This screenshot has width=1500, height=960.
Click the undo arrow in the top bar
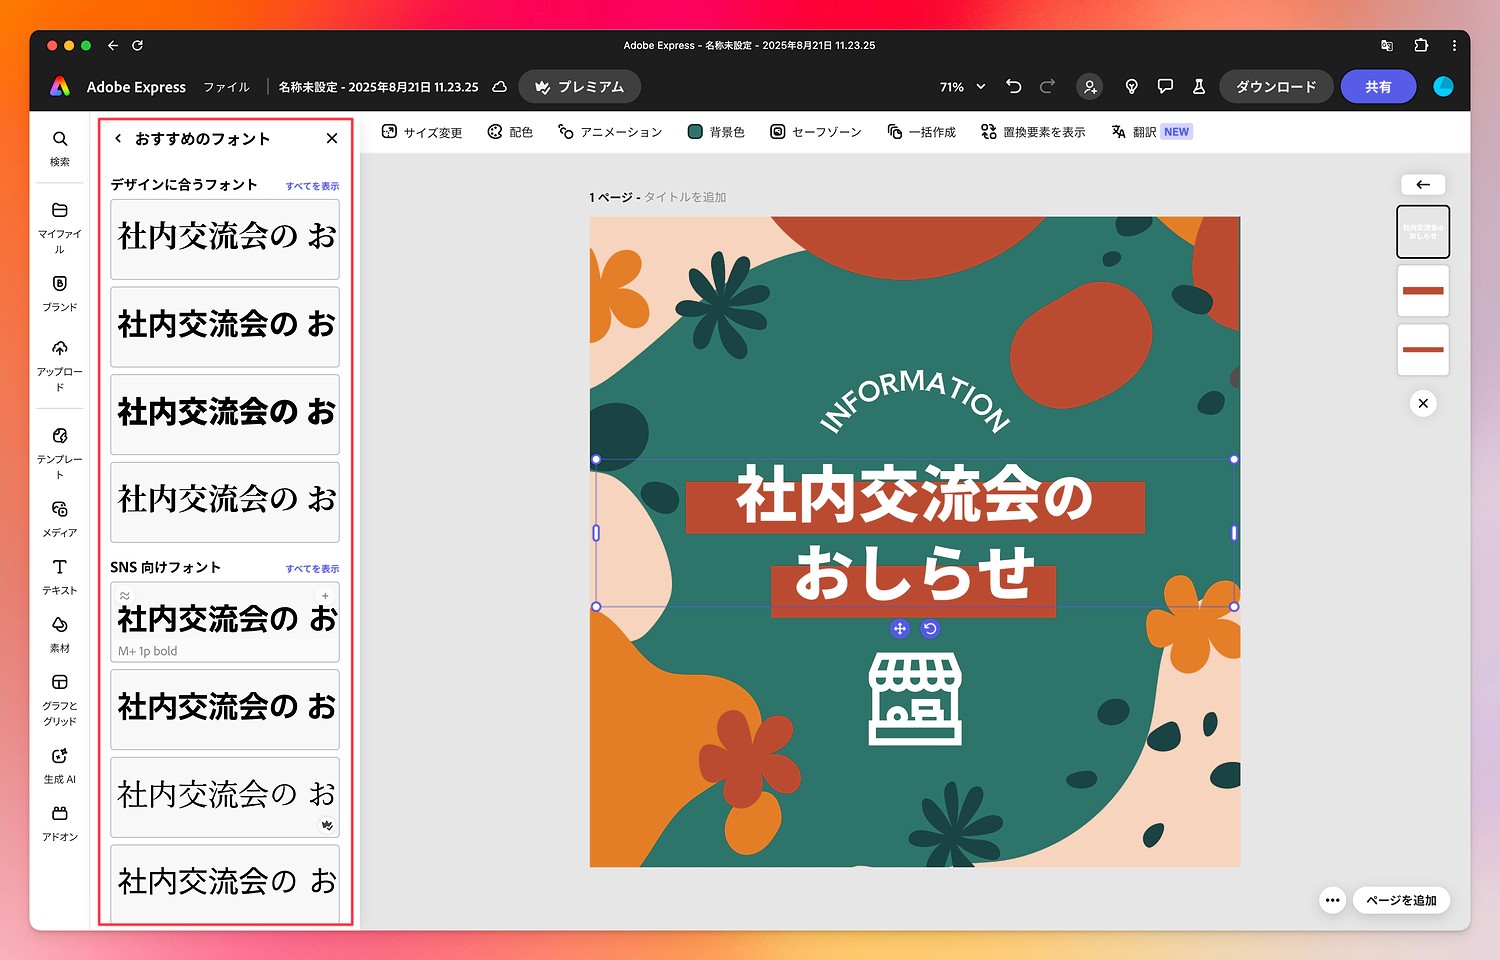coord(1013,86)
